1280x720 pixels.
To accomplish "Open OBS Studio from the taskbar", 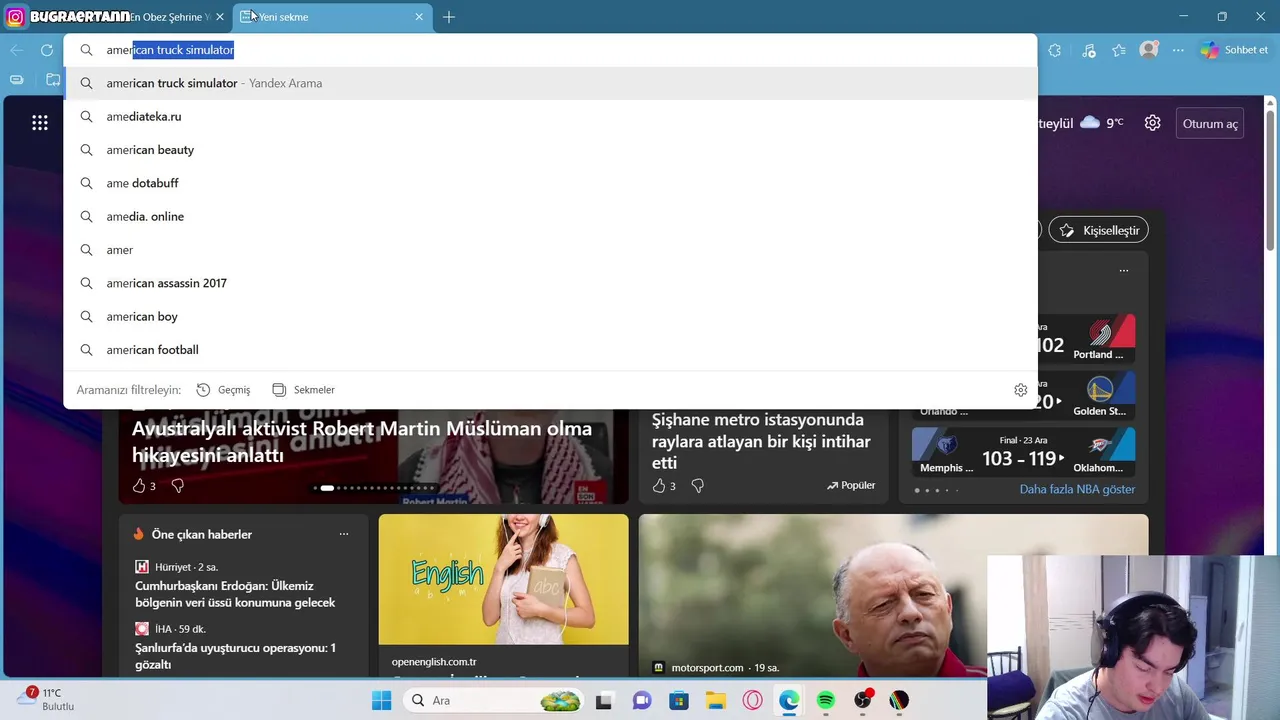I will 863,700.
